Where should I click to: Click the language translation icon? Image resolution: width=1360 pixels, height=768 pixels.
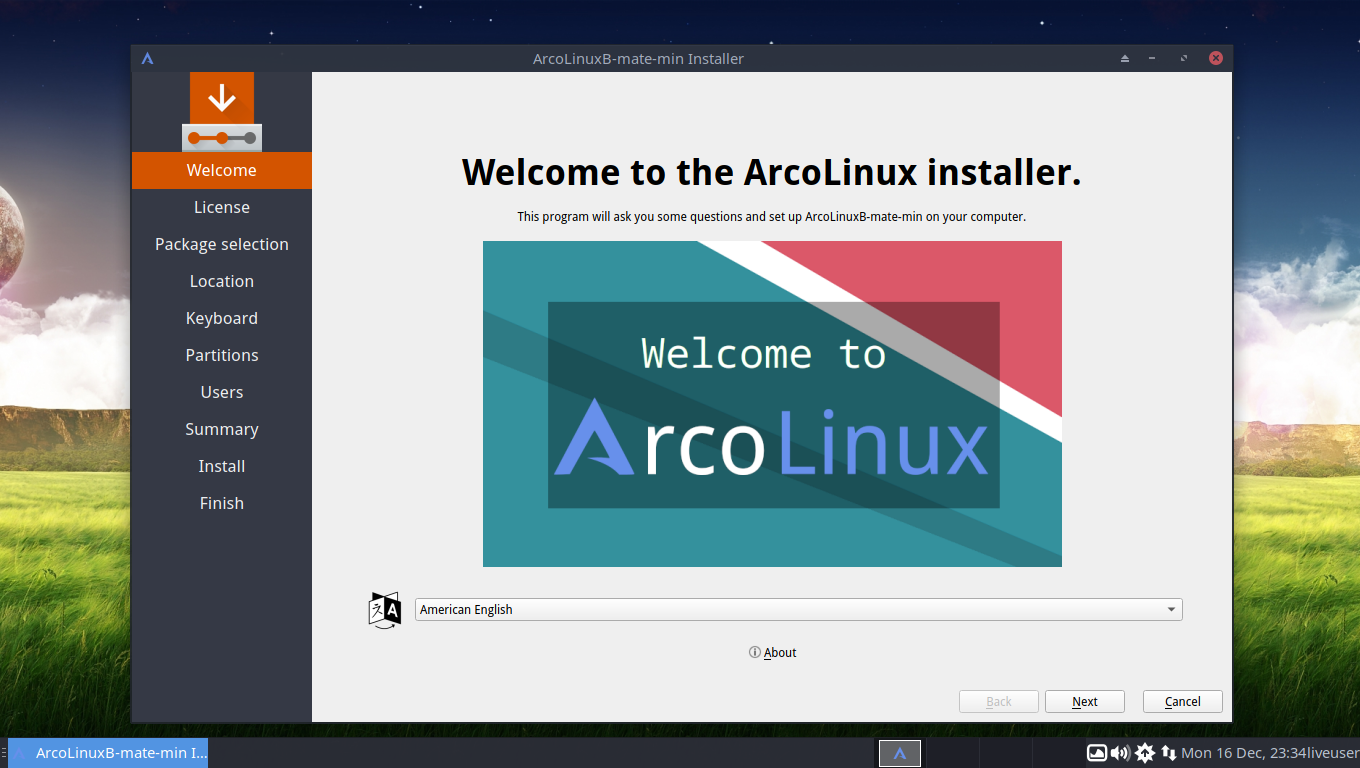coord(385,610)
